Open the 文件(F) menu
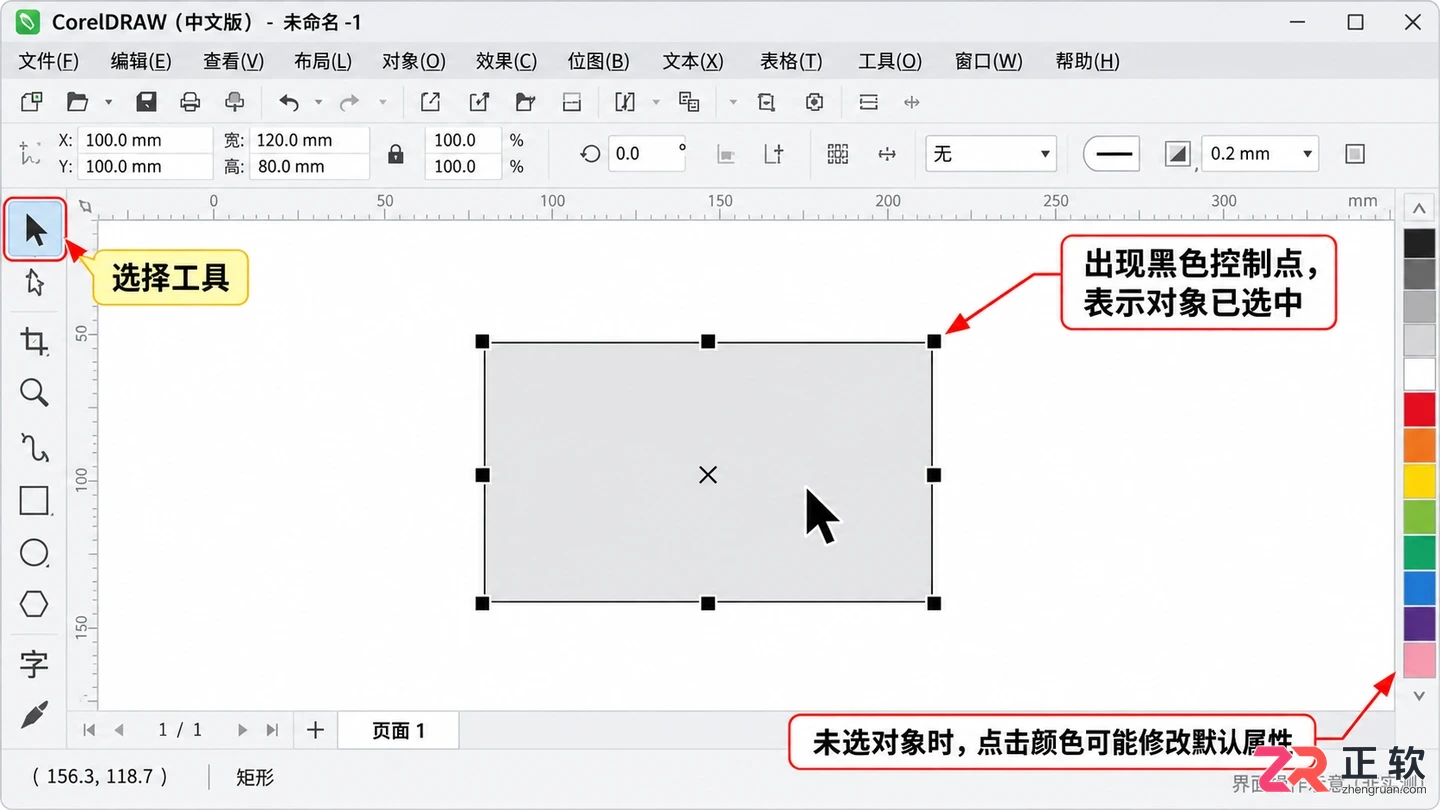The width and height of the screenshot is (1440, 810). click(x=49, y=61)
